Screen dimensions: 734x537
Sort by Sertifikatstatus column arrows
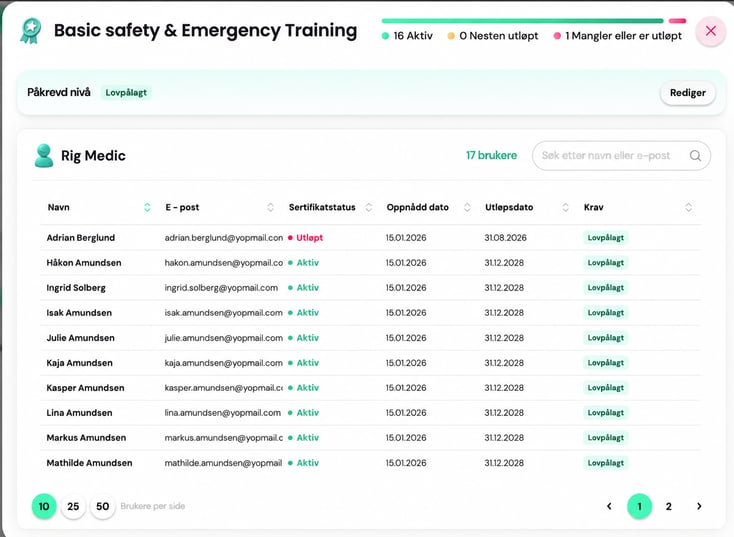tap(369, 207)
